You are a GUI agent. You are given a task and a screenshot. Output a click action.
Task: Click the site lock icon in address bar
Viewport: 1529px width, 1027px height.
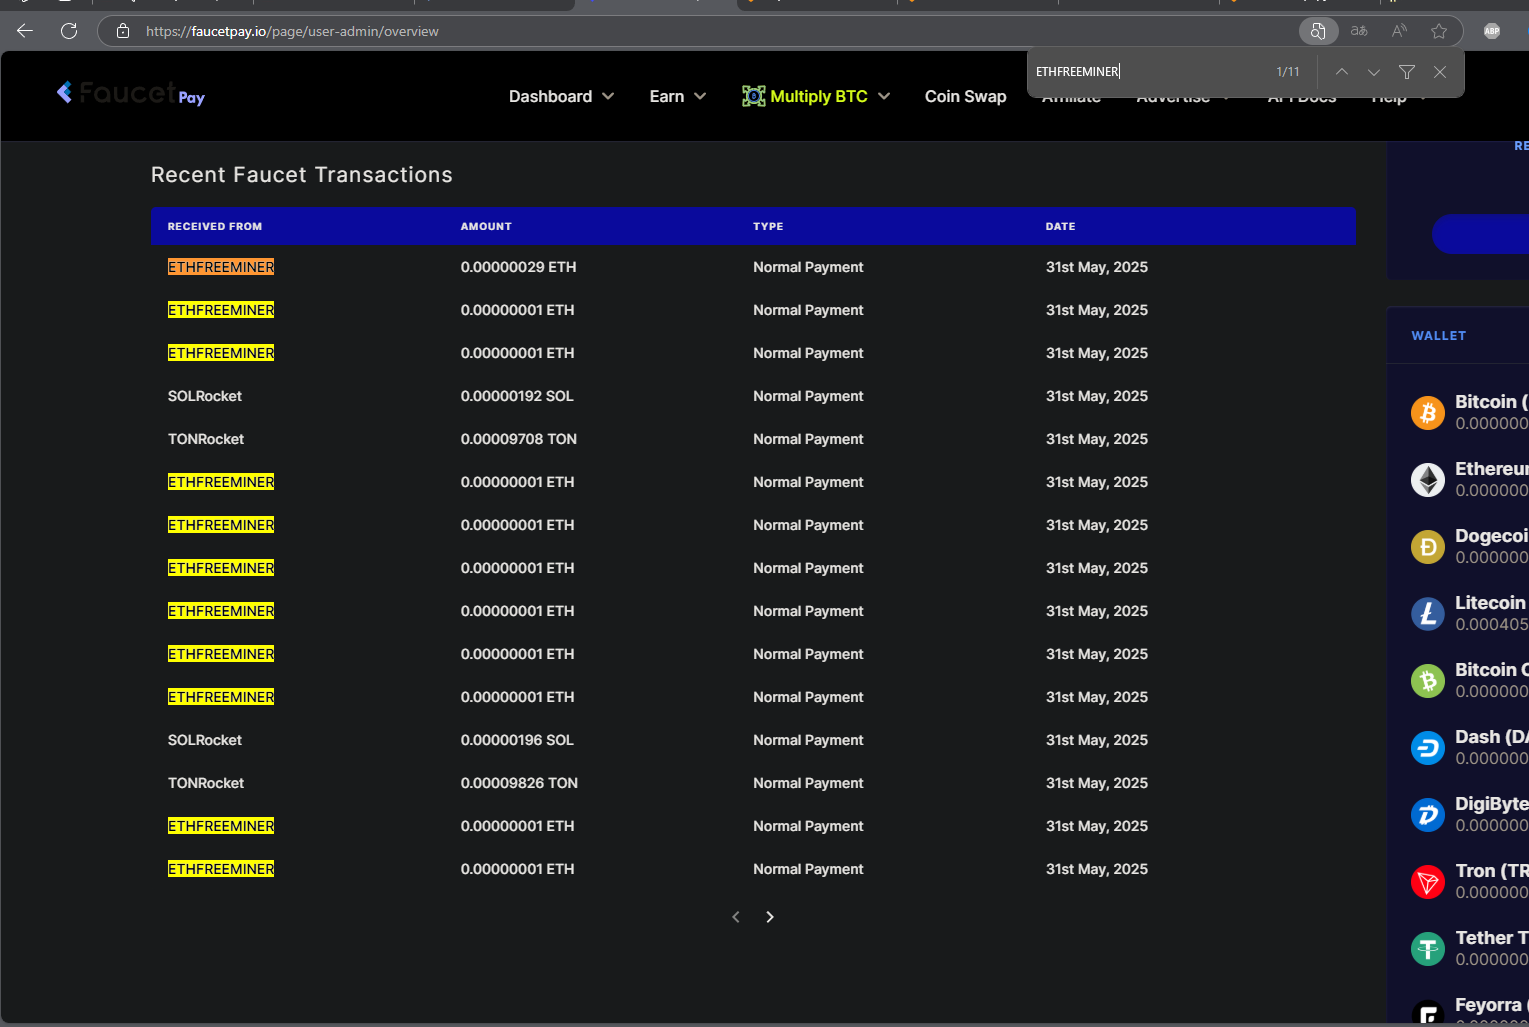click(123, 31)
